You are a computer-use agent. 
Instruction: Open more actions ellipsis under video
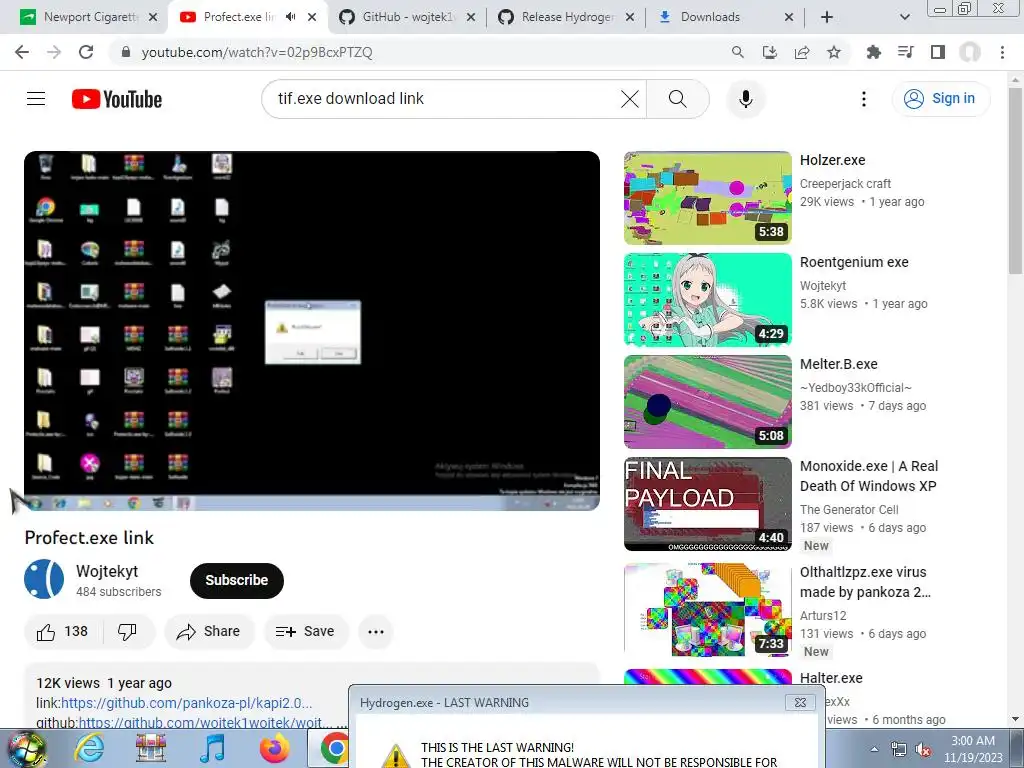coord(376,632)
